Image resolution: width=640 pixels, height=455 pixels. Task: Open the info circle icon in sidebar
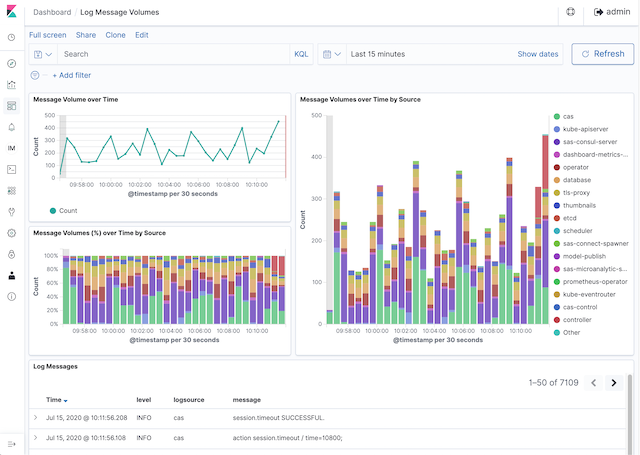pos(11,297)
